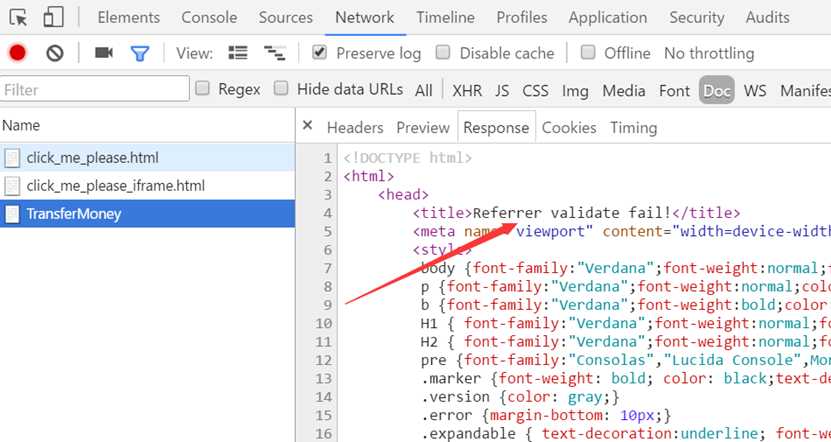This screenshot has width=831, height=442.
Task: Switch to the overview (waterfall) view icon
Action: [275, 52]
